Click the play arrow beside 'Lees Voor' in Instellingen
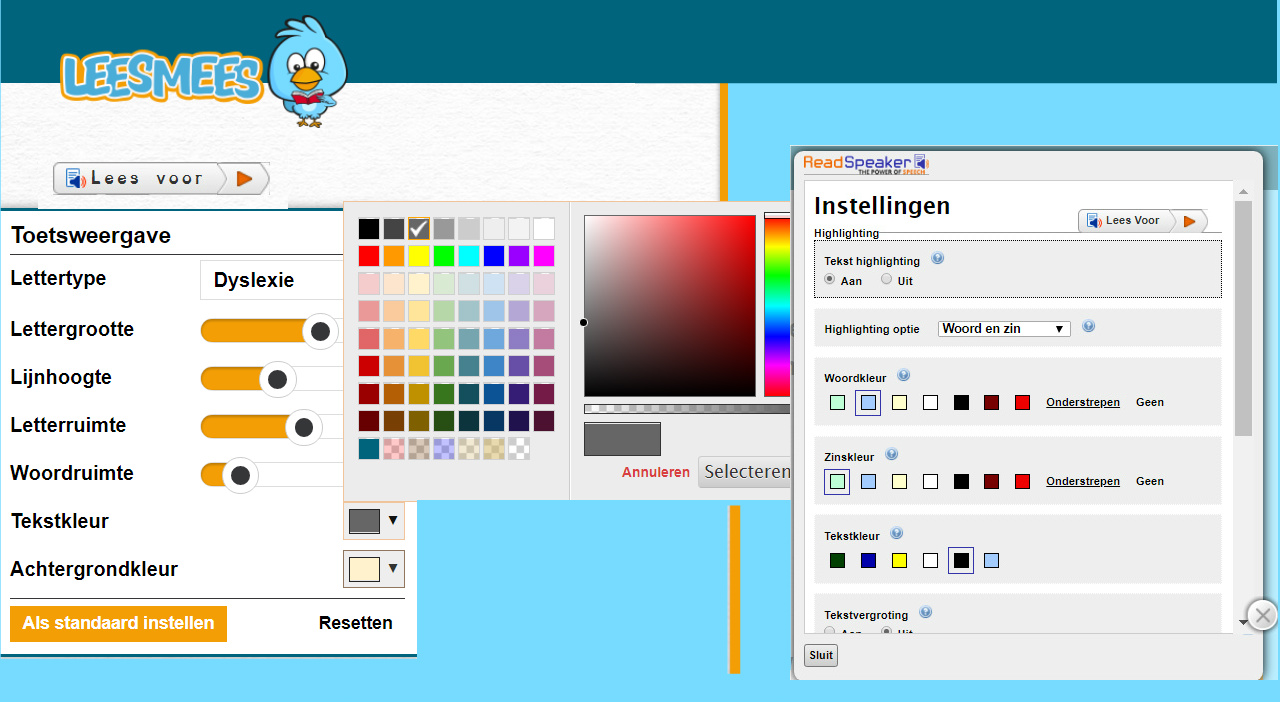Screen dimensions: 1280x702 (x=1189, y=221)
